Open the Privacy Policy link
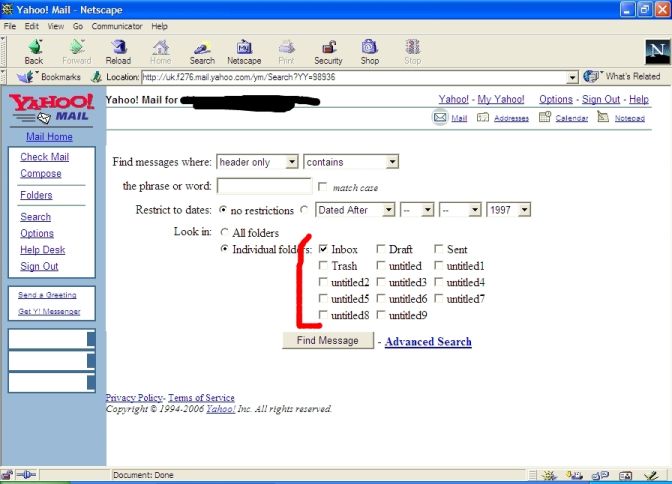 [x=134, y=397]
